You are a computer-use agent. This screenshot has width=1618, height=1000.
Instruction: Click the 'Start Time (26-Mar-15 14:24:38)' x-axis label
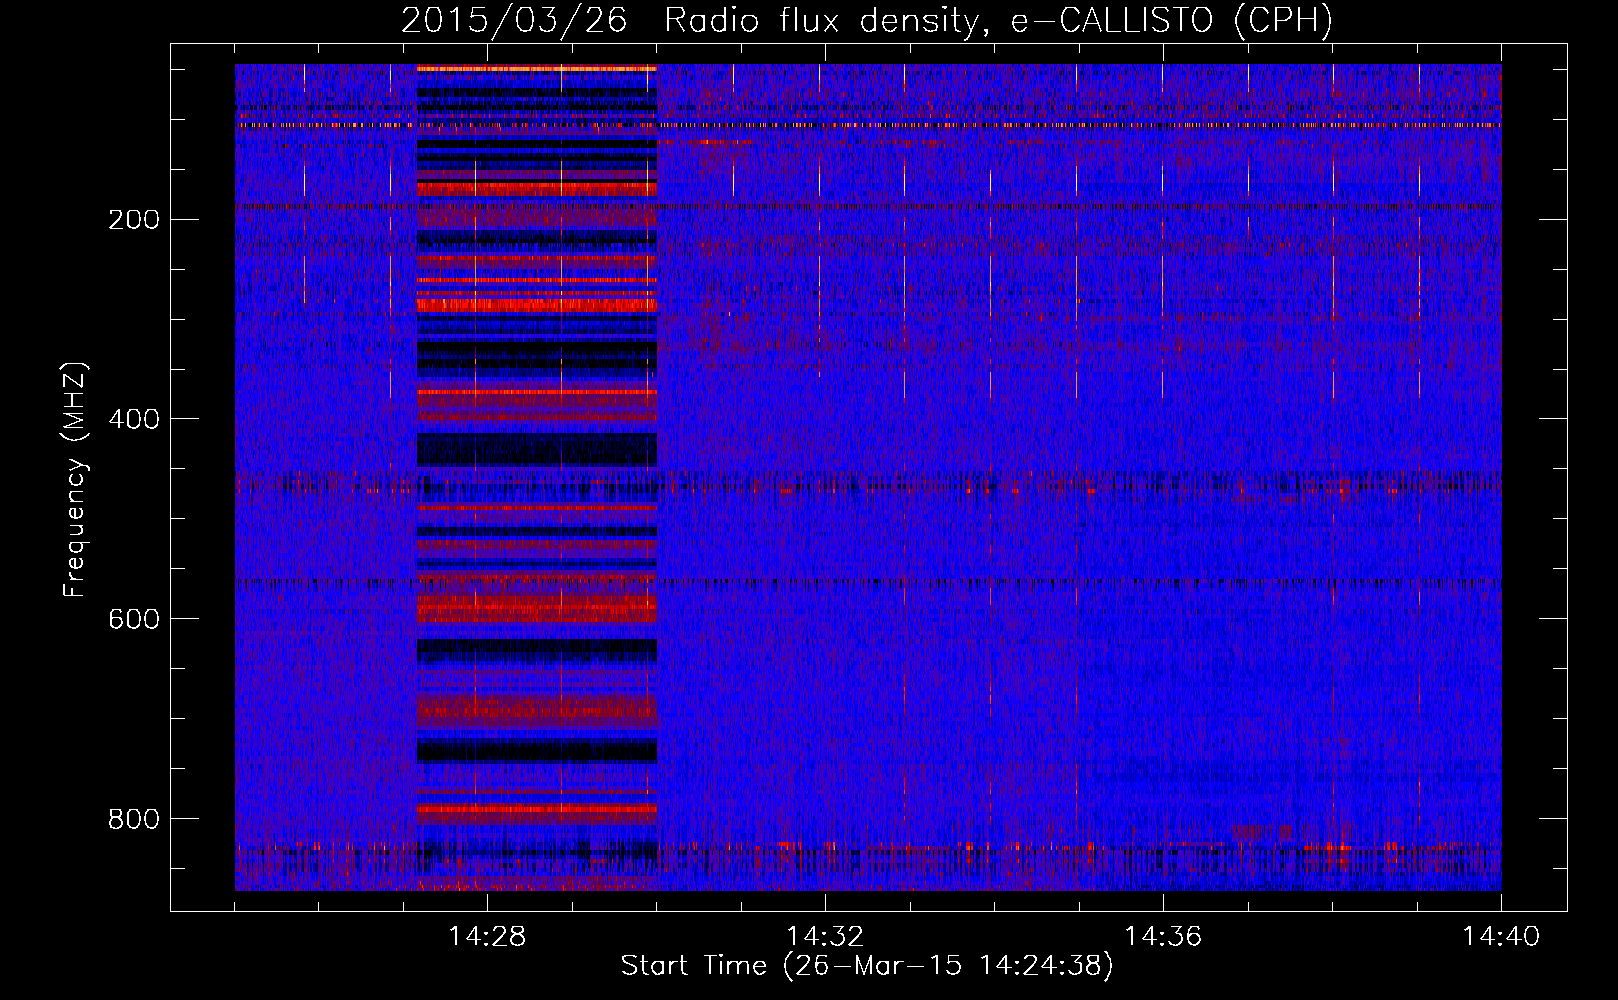(867, 966)
